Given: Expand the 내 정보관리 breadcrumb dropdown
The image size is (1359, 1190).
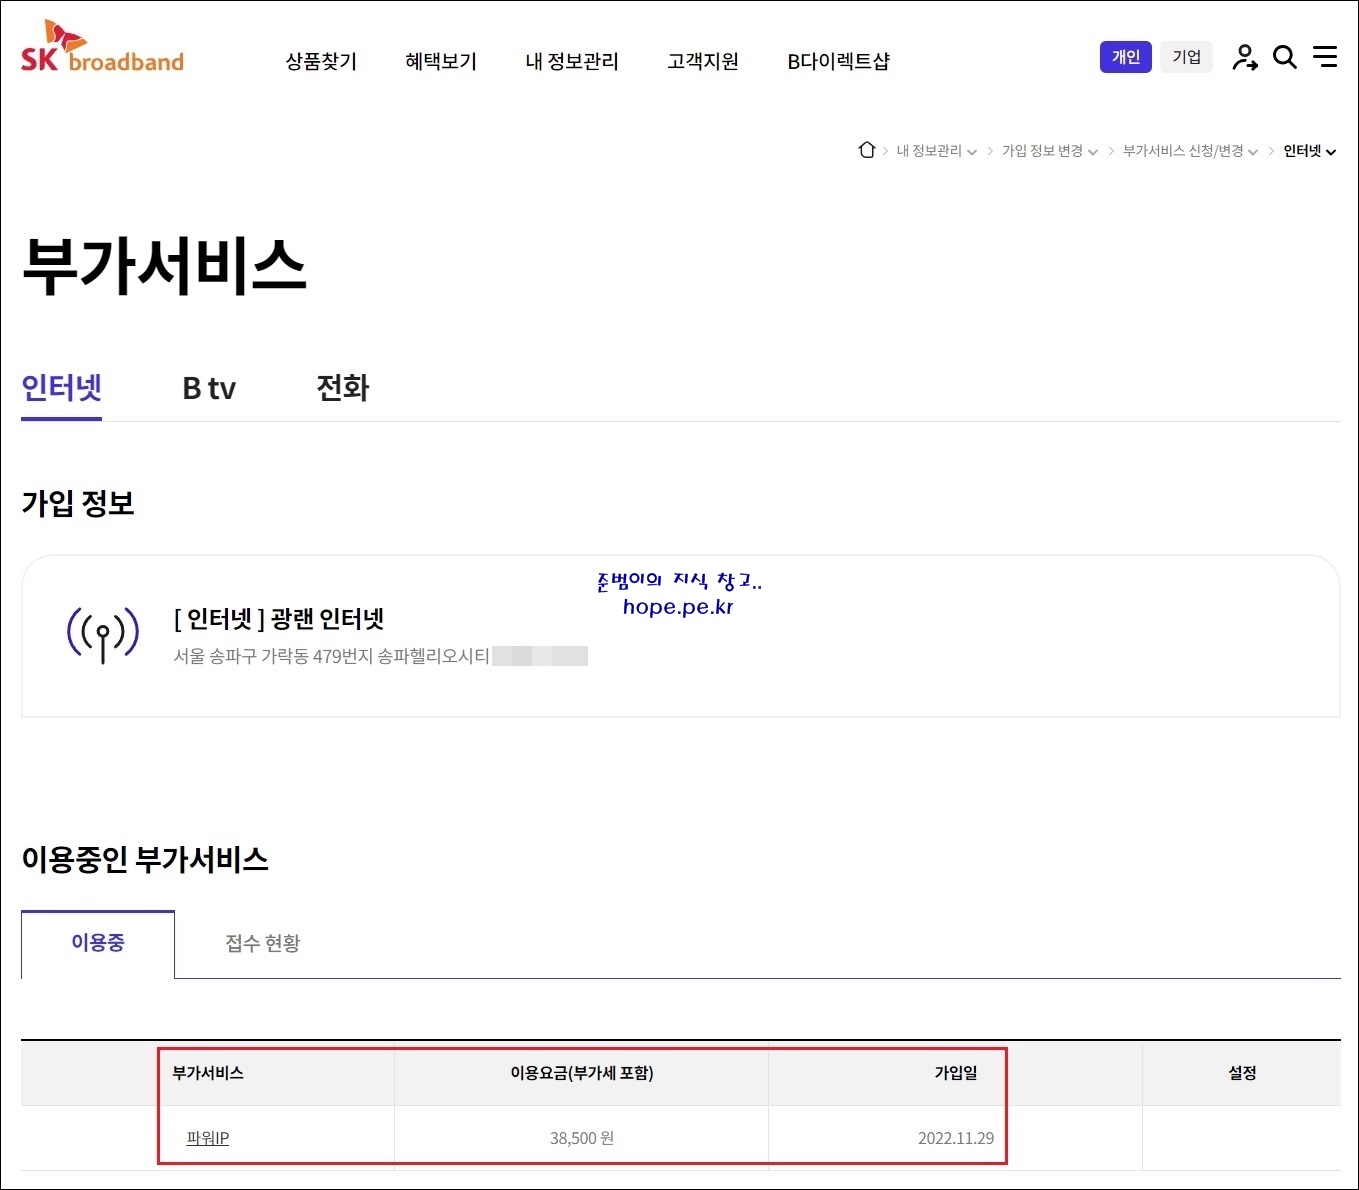Looking at the screenshot, I should pos(937,151).
